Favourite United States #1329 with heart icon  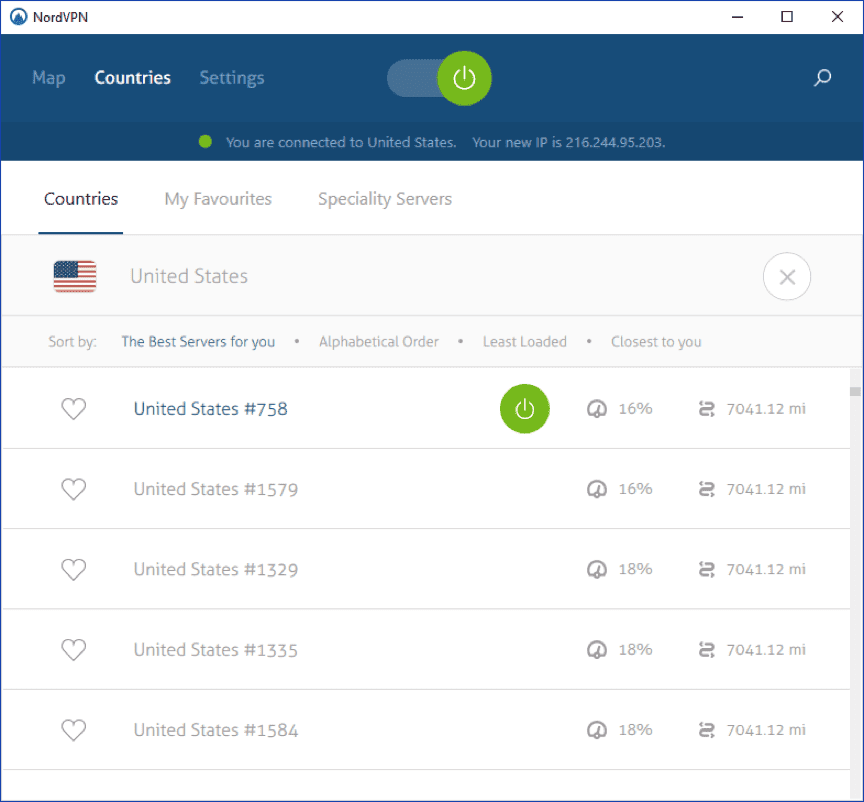(x=73, y=569)
